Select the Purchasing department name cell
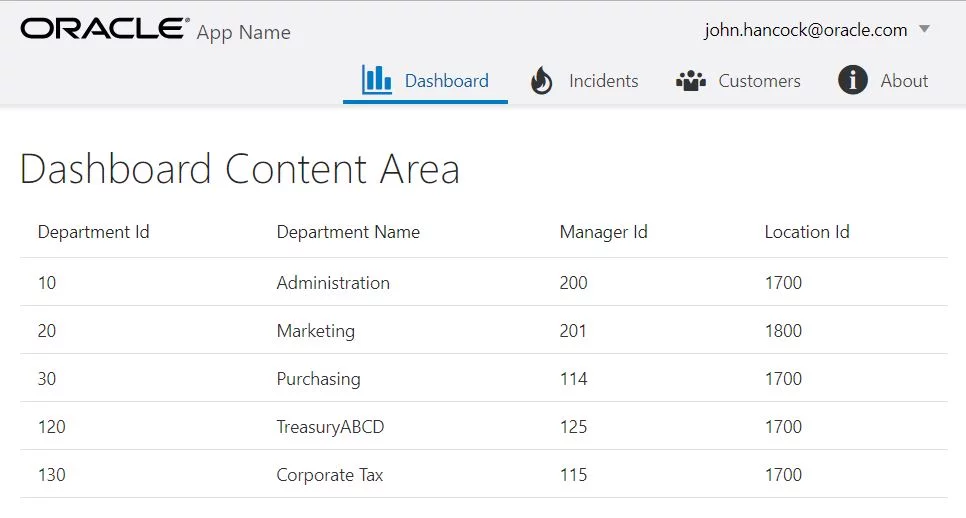The width and height of the screenshot is (966, 518). (319, 379)
